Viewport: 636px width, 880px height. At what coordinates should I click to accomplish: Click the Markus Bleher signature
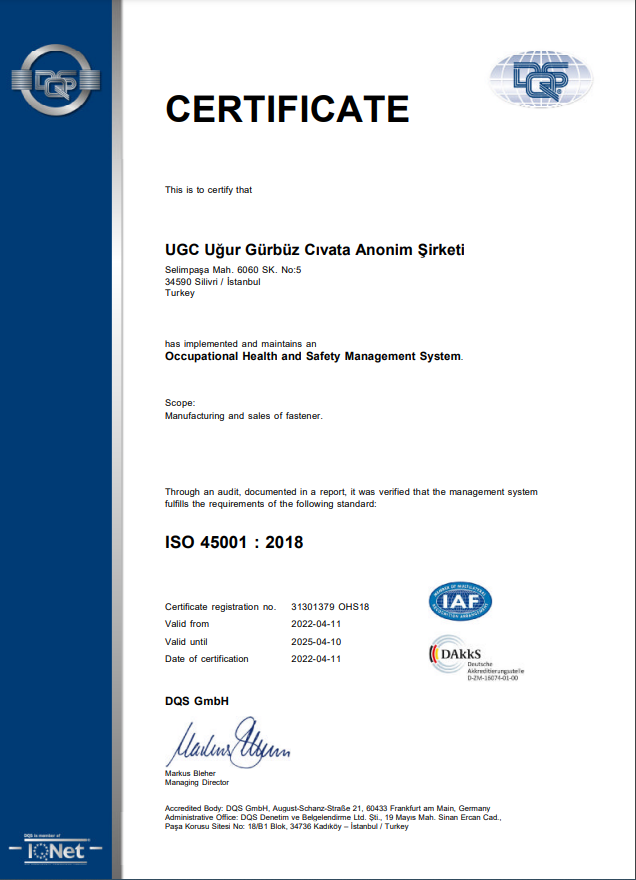click(x=228, y=742)
